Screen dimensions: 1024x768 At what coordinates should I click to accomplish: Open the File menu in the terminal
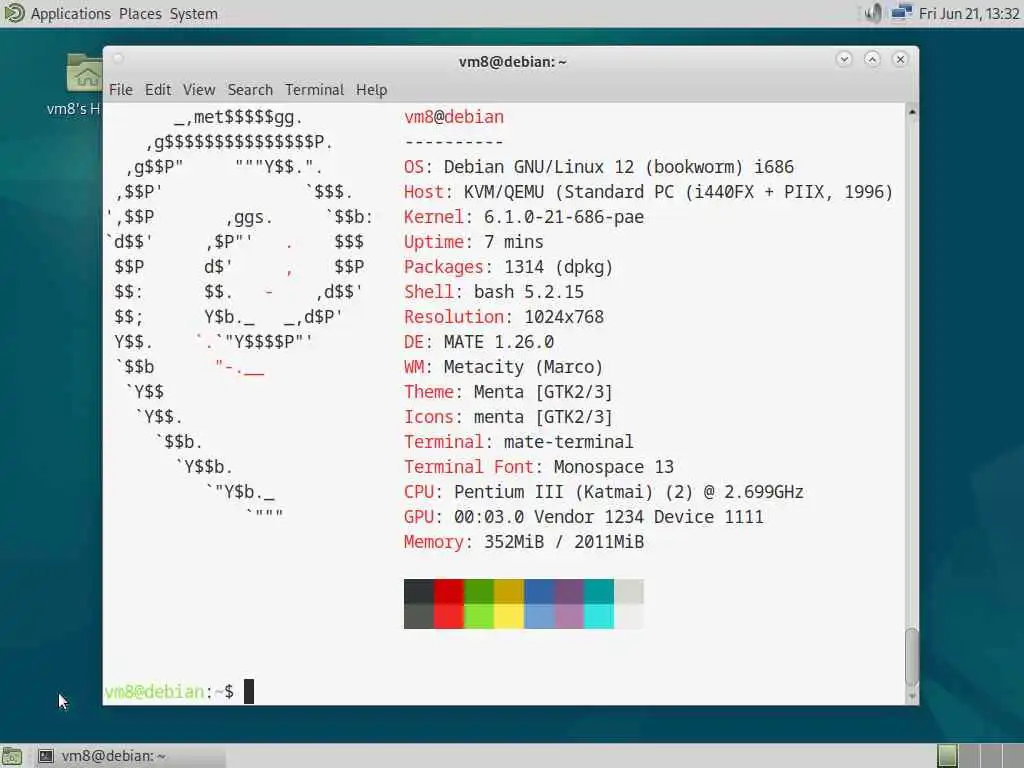coord(121,89)
